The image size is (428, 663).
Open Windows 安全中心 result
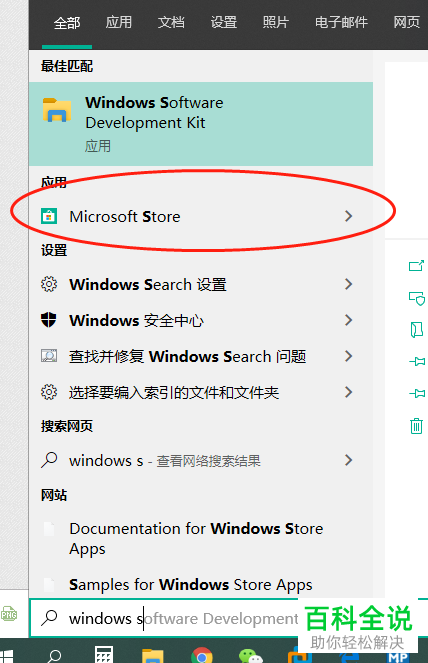(x=201, y=320)
